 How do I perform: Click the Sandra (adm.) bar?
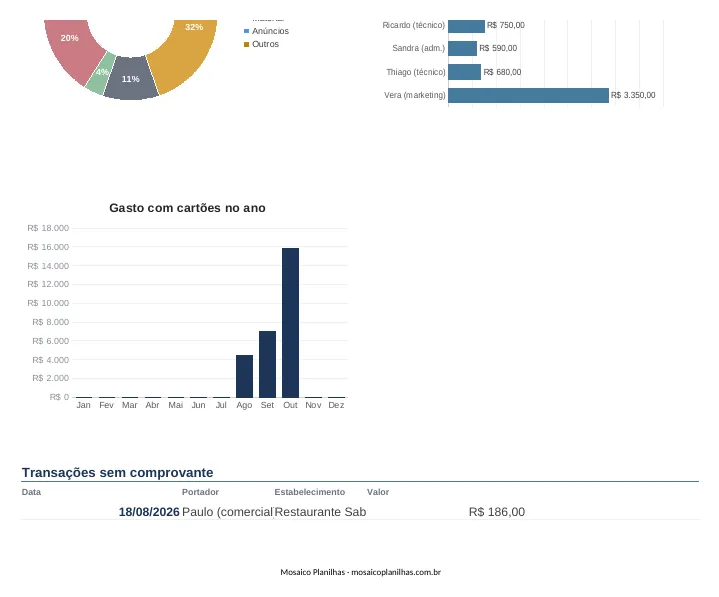coord(463,48)
